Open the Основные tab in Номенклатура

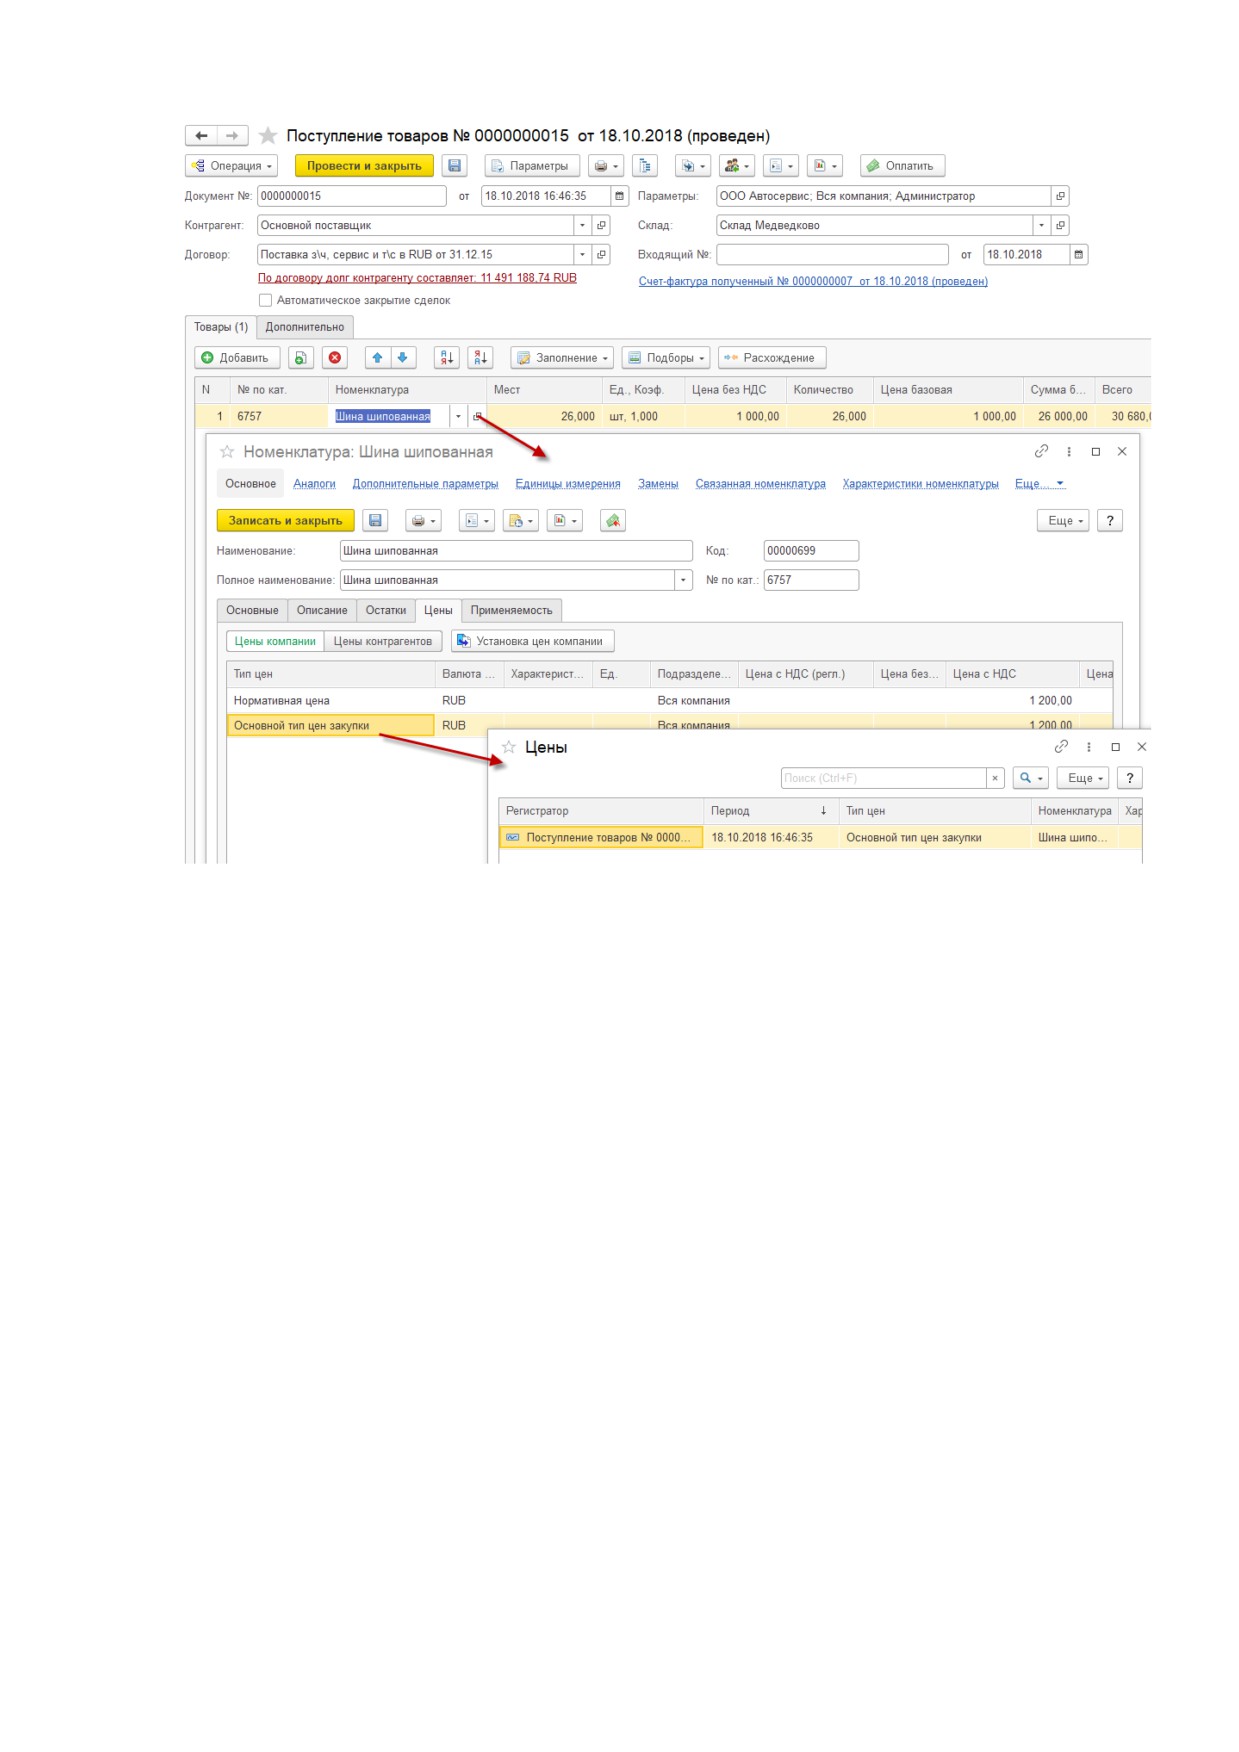(252, 611)
